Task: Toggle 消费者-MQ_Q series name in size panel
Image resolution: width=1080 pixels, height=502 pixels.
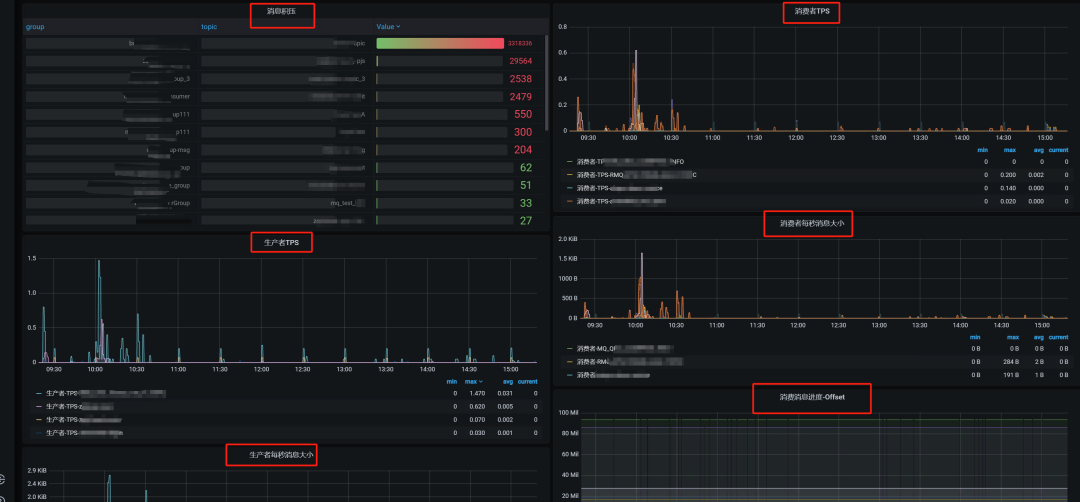Action: pos(624,349)
